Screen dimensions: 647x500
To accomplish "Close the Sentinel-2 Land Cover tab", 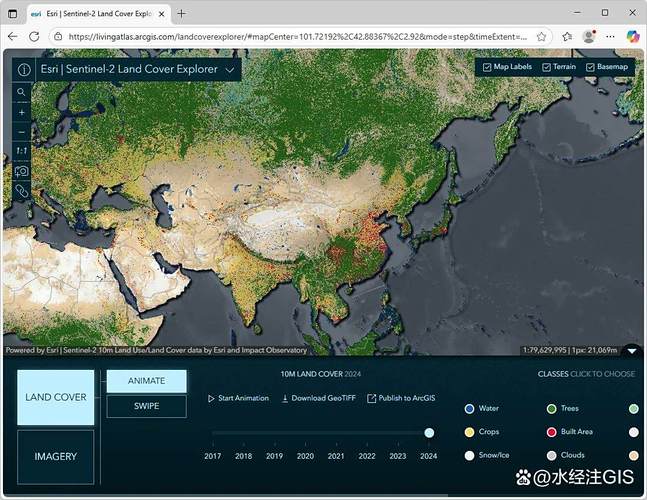I will [x=162, y=14].
